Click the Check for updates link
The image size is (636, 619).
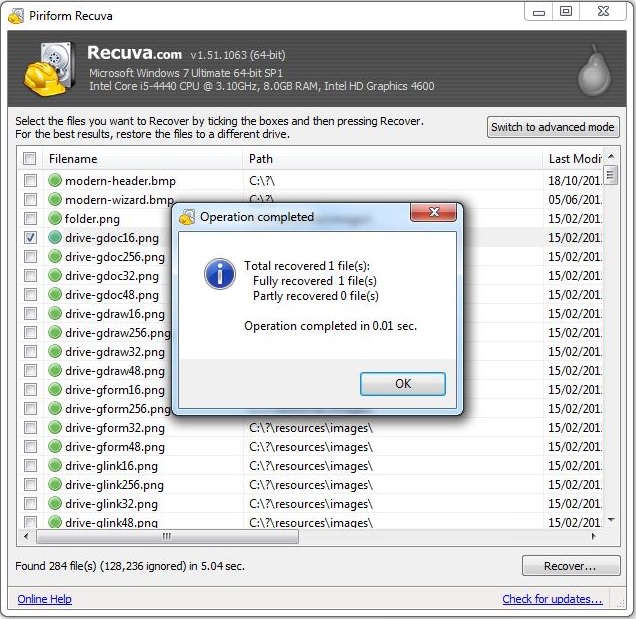552,599
